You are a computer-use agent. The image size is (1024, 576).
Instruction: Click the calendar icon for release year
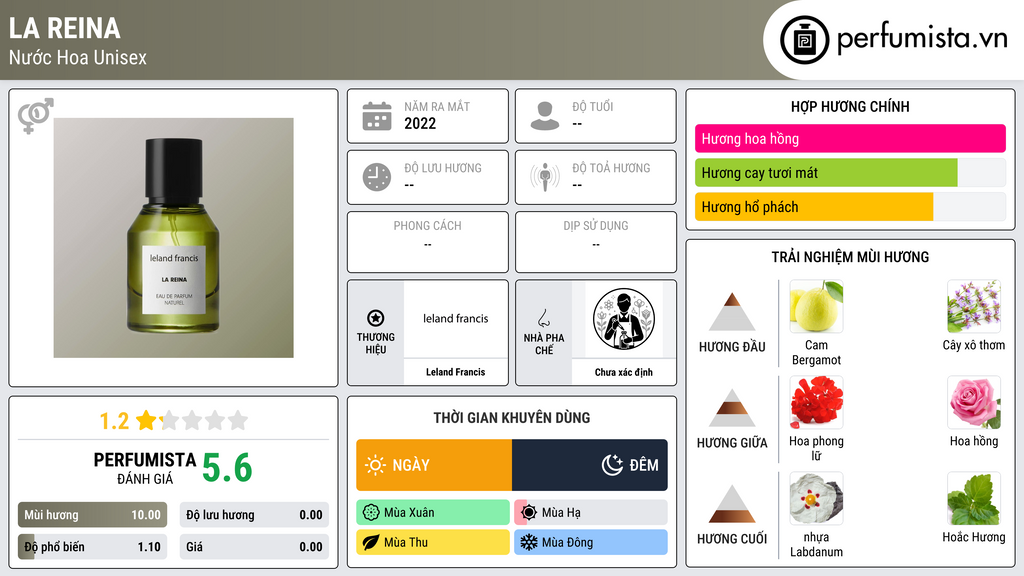pos(377,116)
